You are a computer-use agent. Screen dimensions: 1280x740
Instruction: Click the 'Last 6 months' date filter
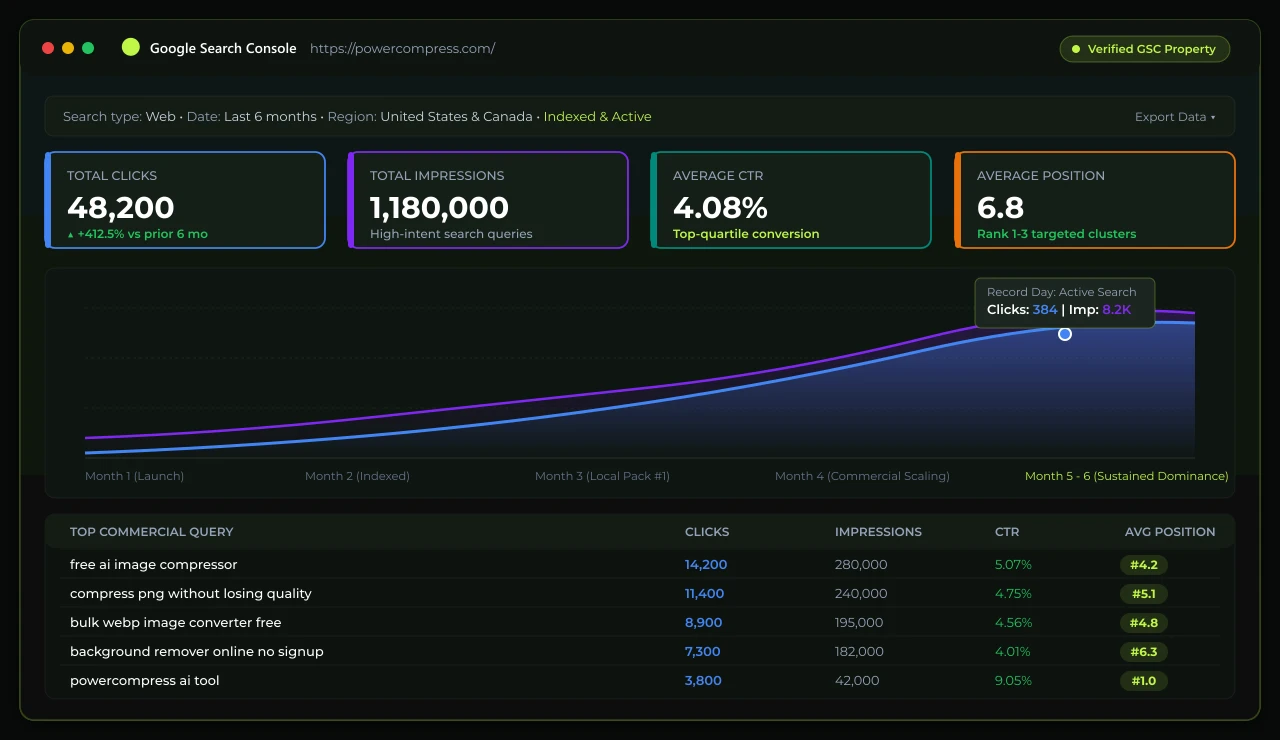pos(270,117)
